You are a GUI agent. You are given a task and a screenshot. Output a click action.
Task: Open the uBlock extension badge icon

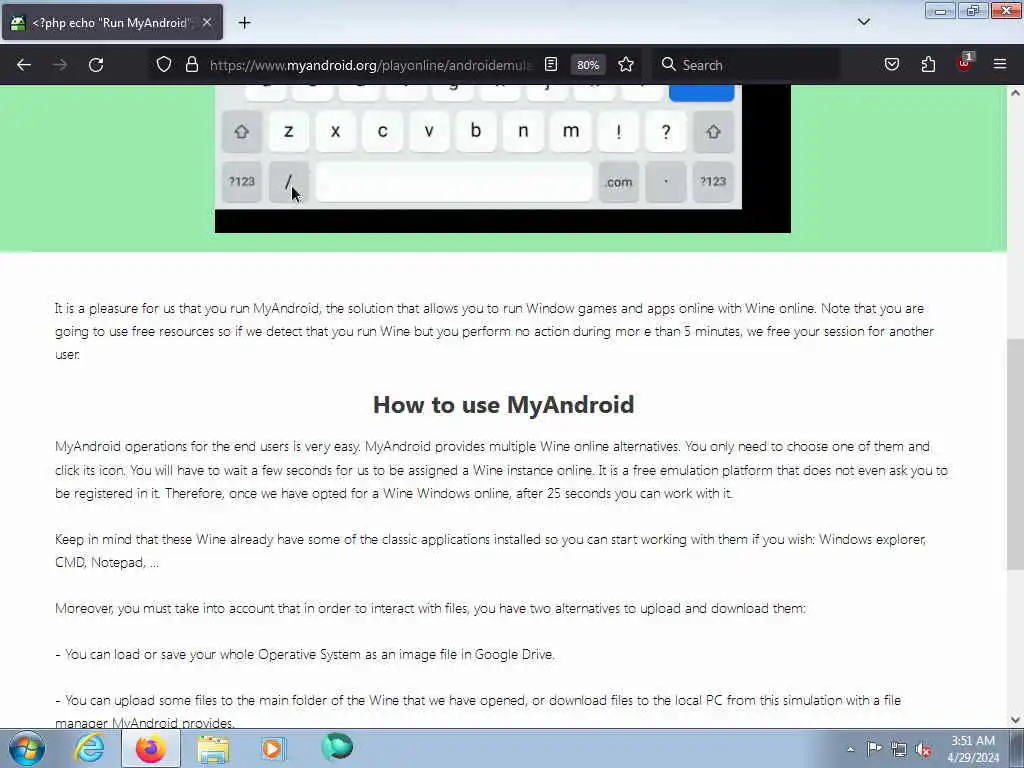965,63
